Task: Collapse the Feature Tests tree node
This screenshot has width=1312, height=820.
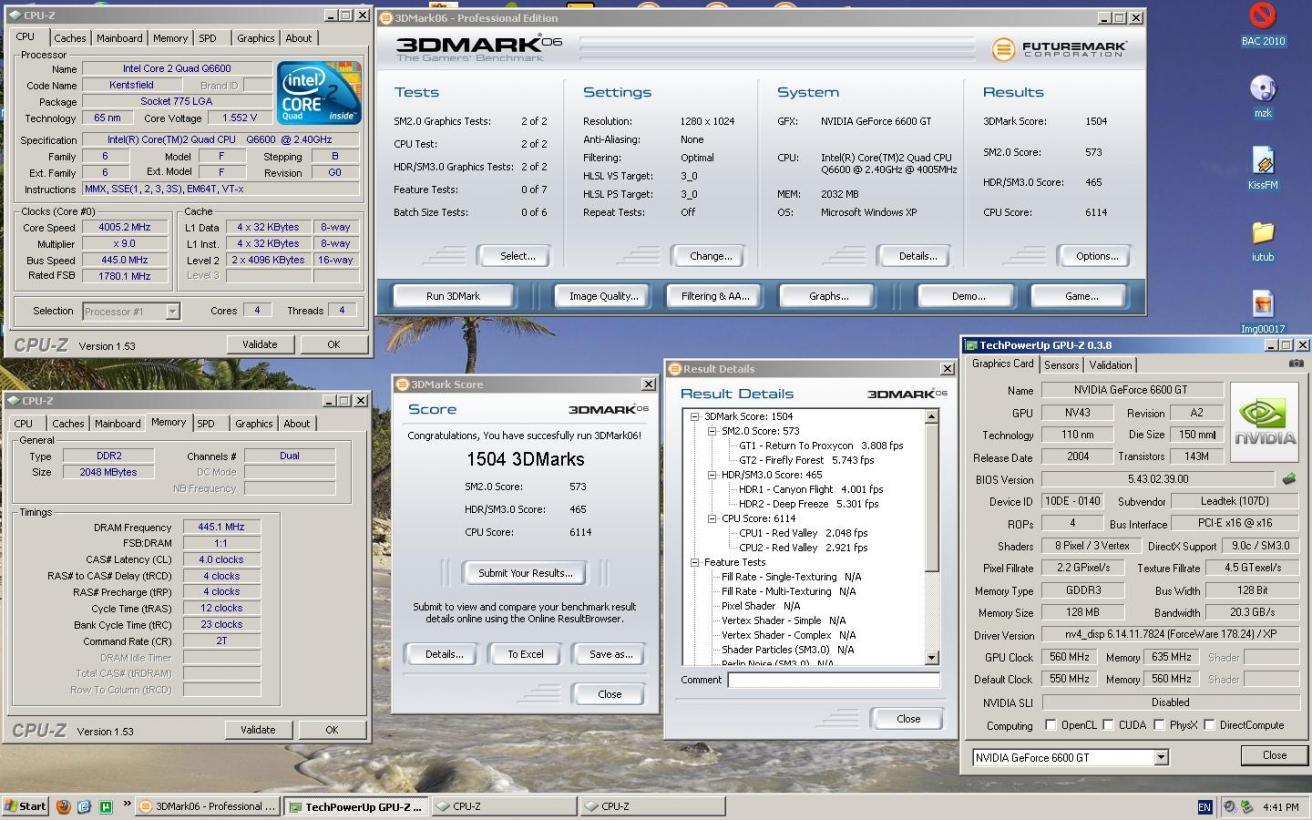Action: (695, 562)
